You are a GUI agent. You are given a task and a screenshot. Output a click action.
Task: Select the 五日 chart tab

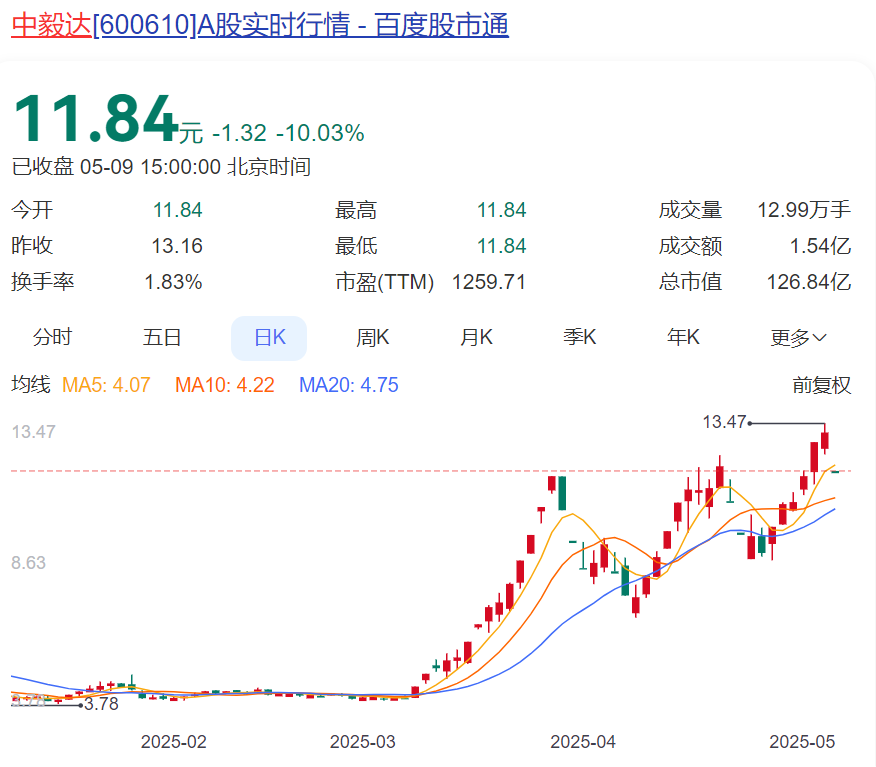click(x=162, y=338)
